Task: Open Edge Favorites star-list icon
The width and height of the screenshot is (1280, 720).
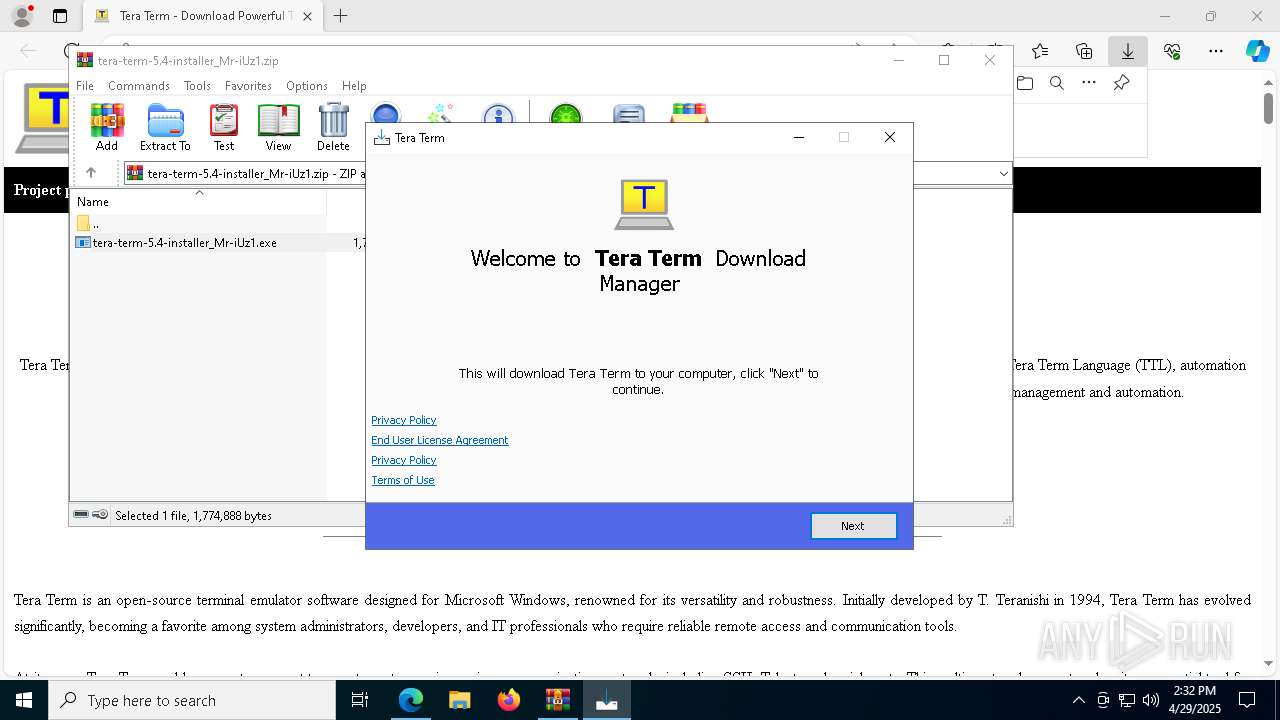Action: tap(1040, 51)
